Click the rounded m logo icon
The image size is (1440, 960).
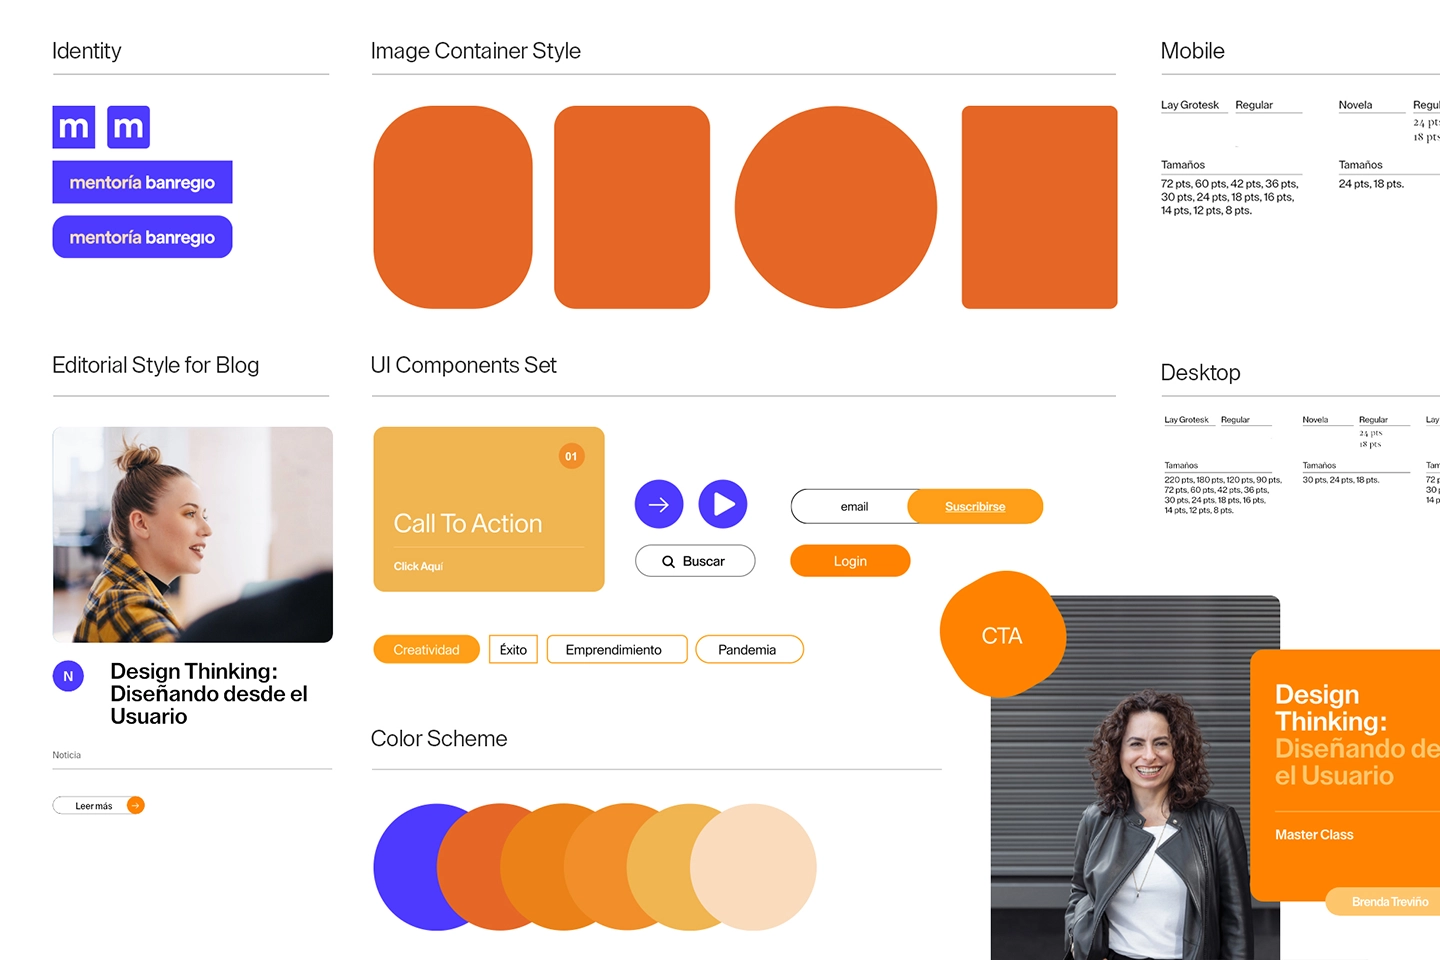[128, 127]
